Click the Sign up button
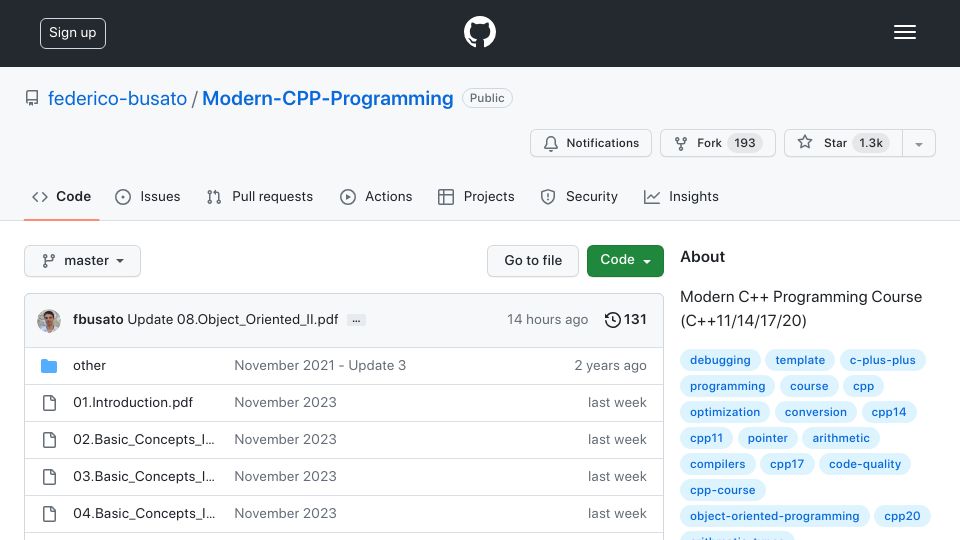The height and width of the screenshot is (540, 960). click(x=73, y=33)
